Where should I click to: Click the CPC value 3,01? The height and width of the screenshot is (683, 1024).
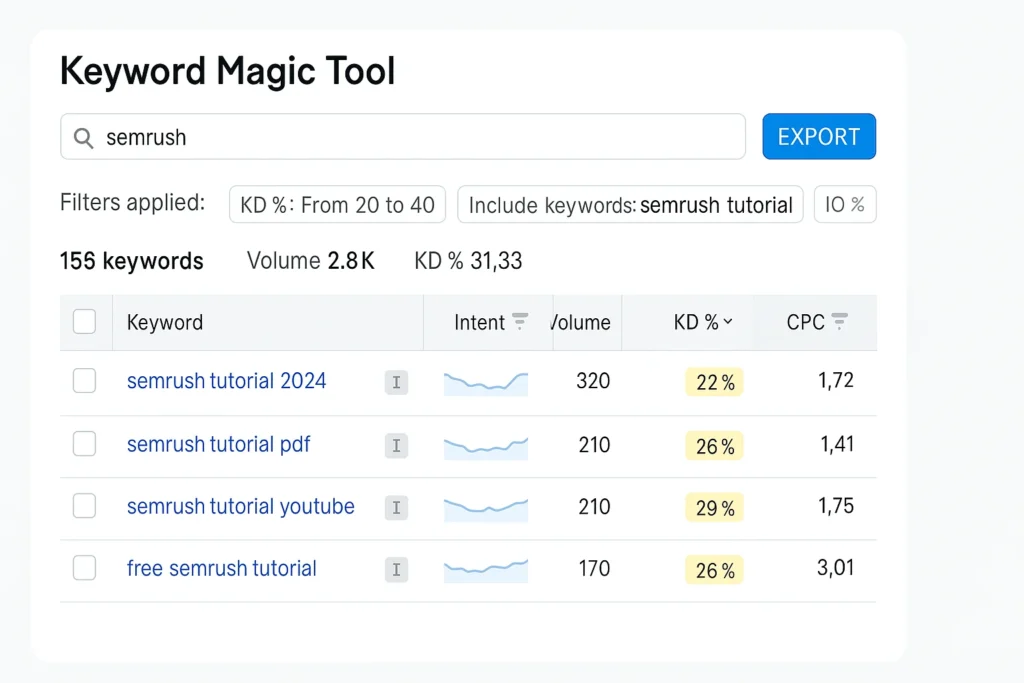tap(835, 567)
